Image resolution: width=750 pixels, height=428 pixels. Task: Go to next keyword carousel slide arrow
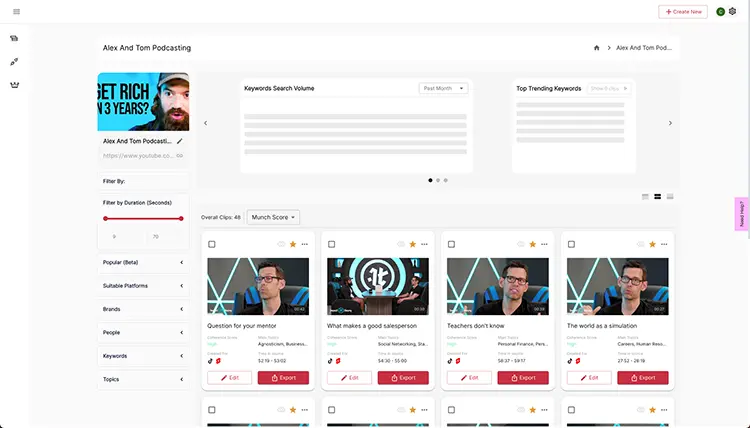[670, 123]
